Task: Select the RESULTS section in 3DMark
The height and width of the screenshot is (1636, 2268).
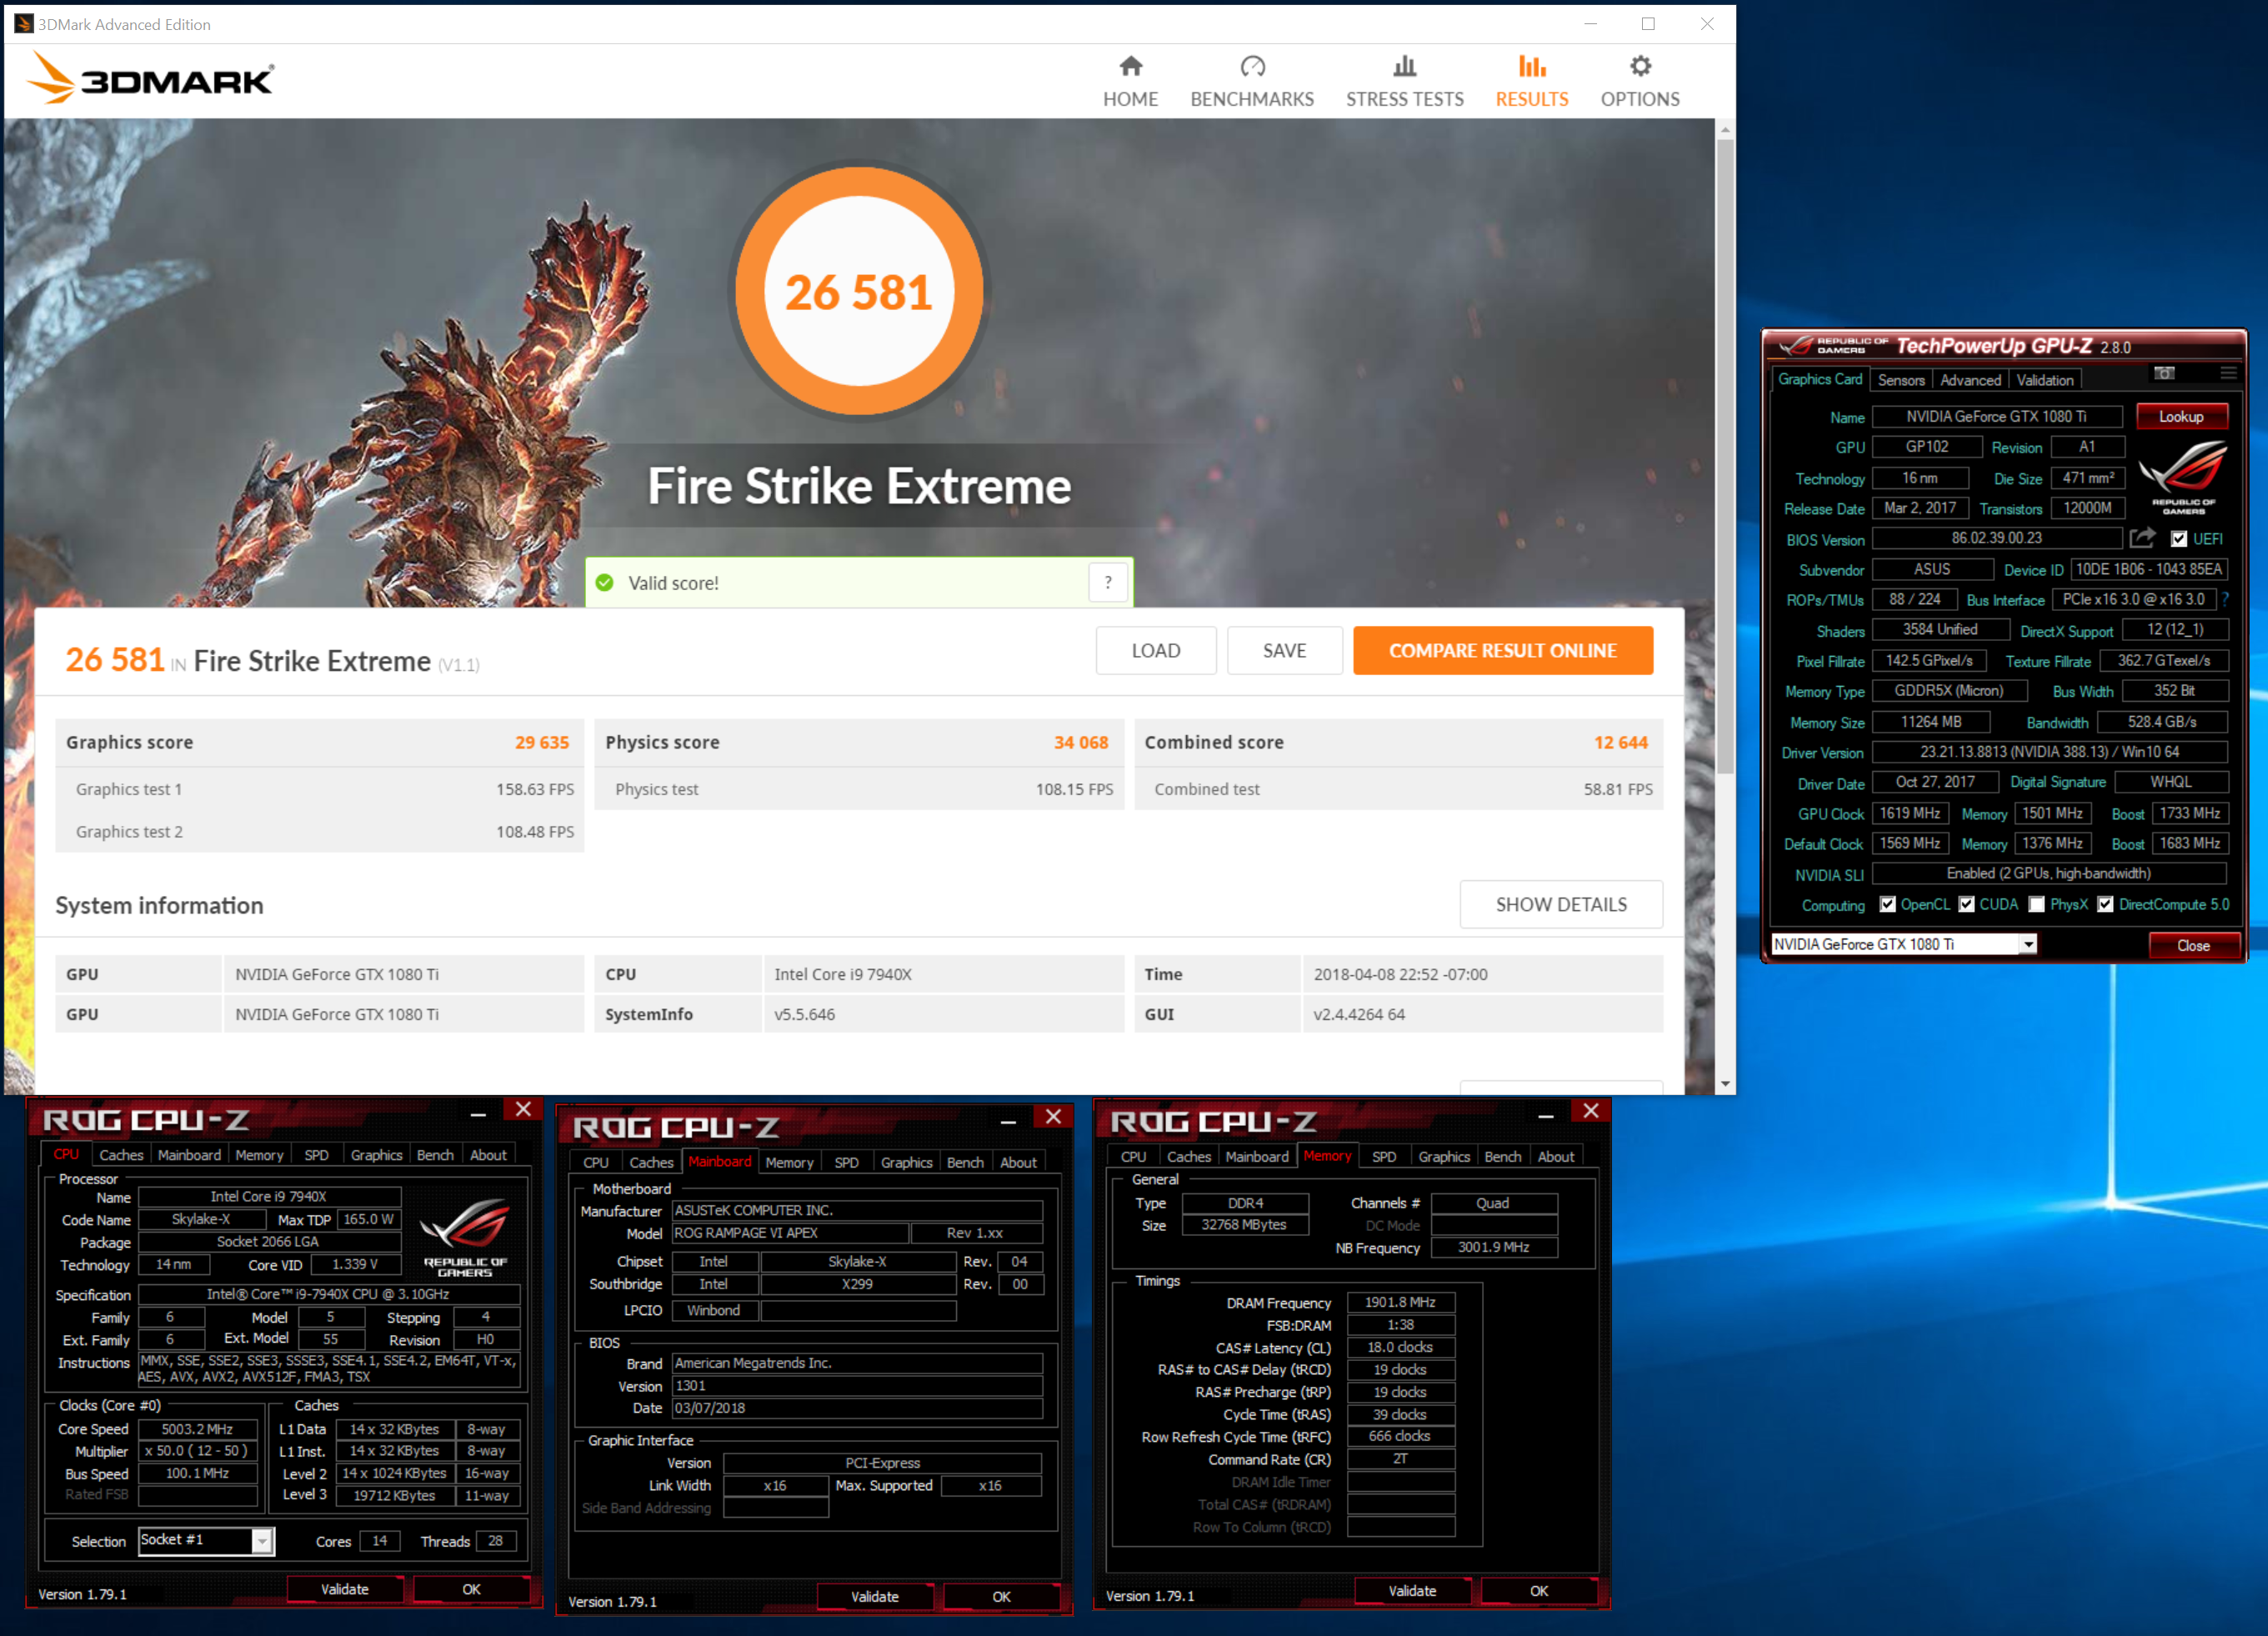Action: (x=1531, y=82)
